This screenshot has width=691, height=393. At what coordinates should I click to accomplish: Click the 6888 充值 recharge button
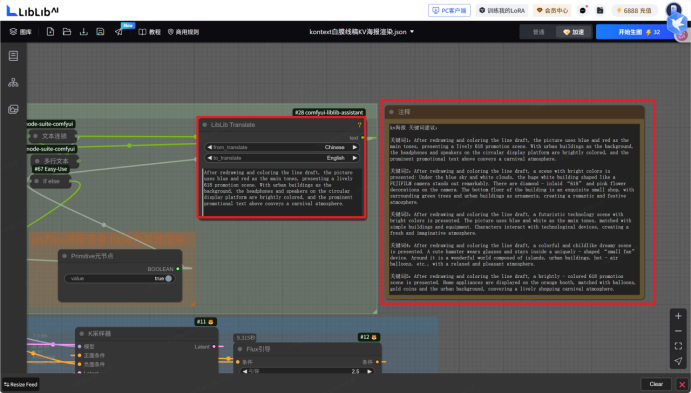634,10
